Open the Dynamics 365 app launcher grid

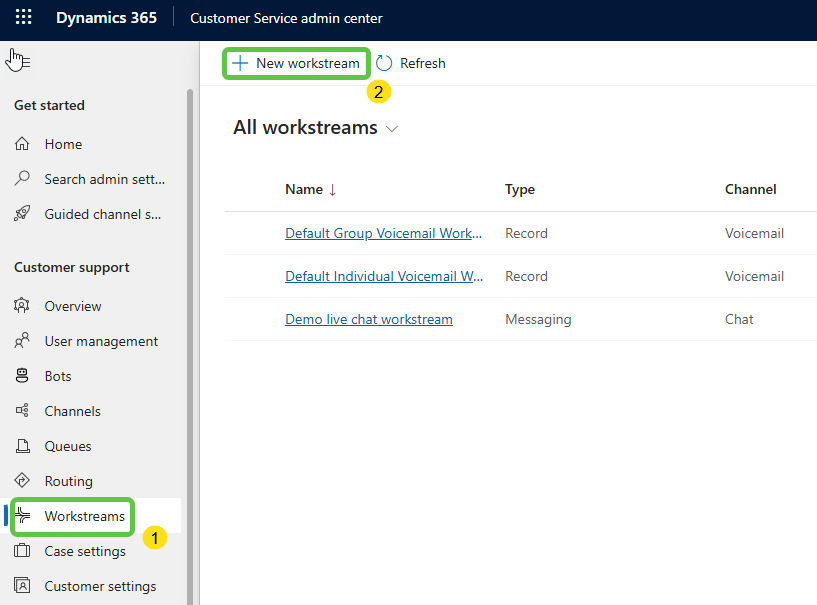(23, 18)
